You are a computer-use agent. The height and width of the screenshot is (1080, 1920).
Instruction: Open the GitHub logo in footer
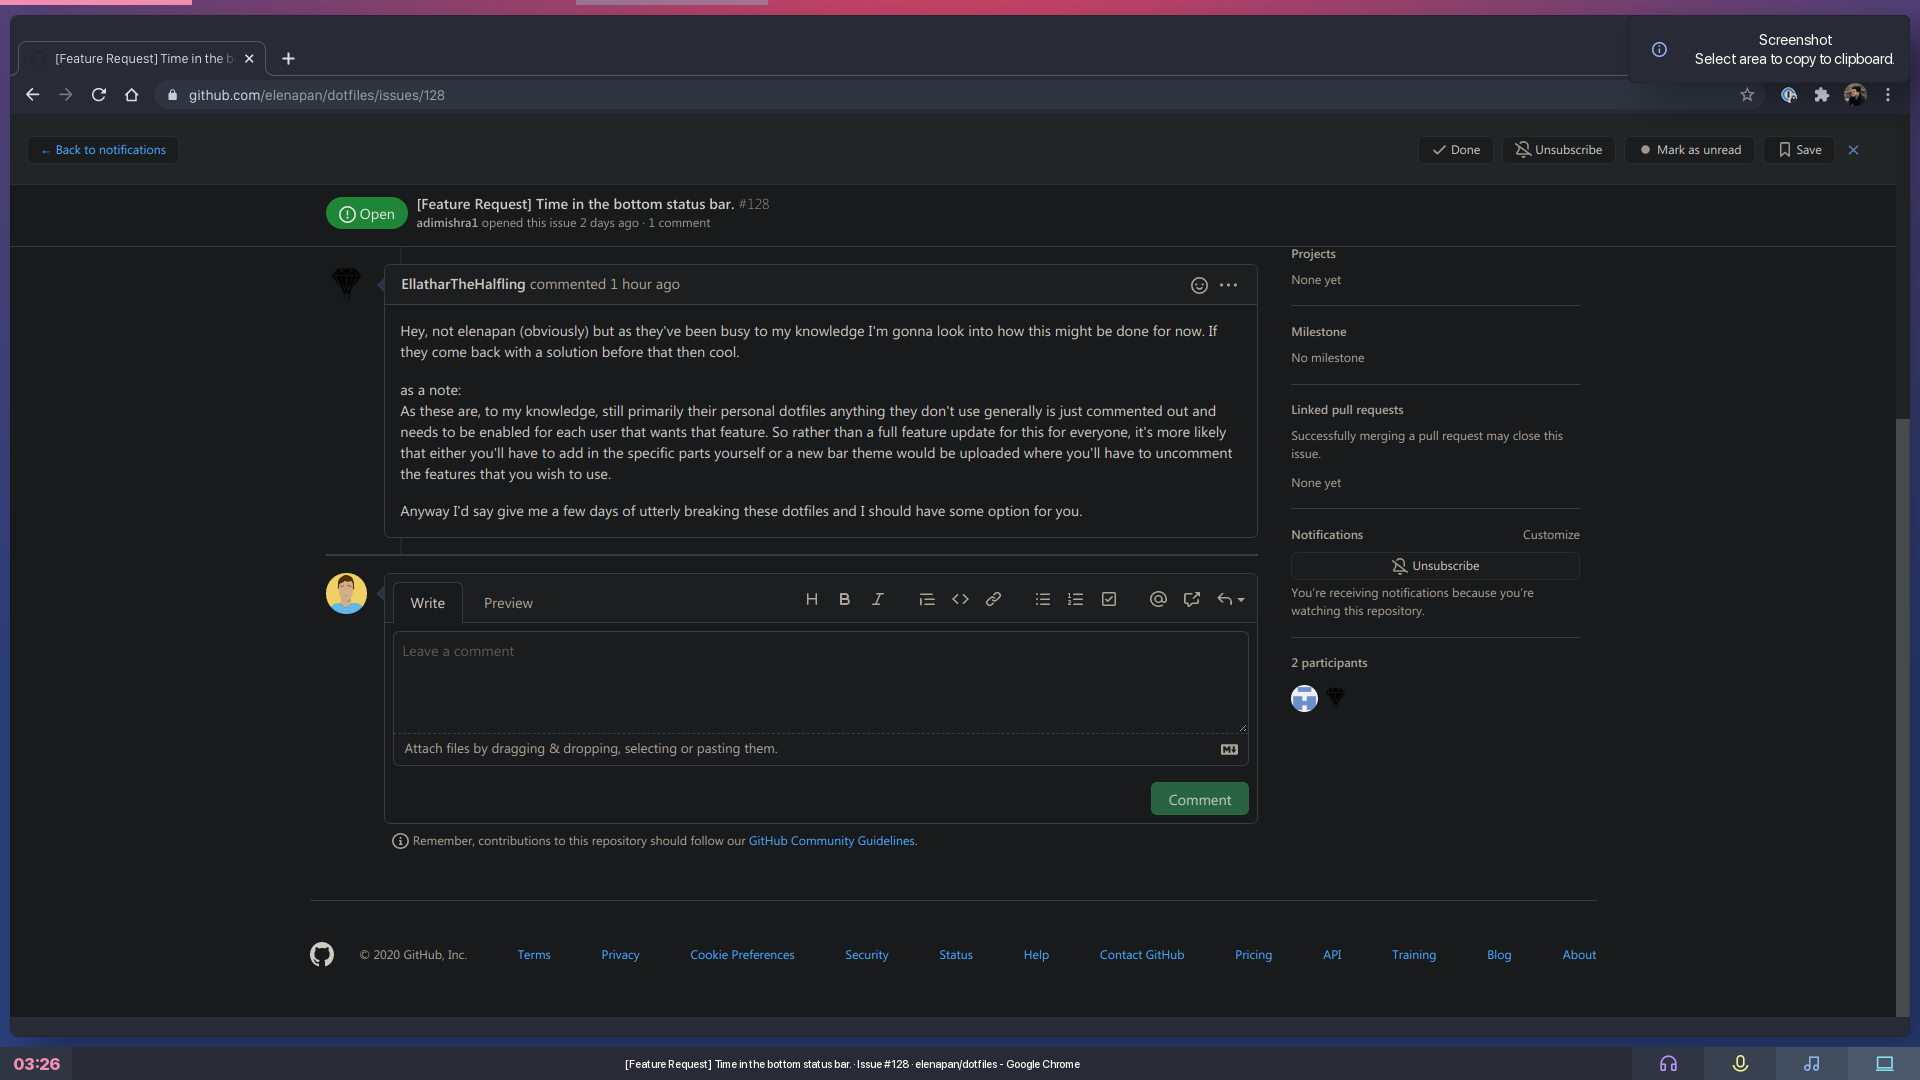pyautogui.click(x=322, y=955)
